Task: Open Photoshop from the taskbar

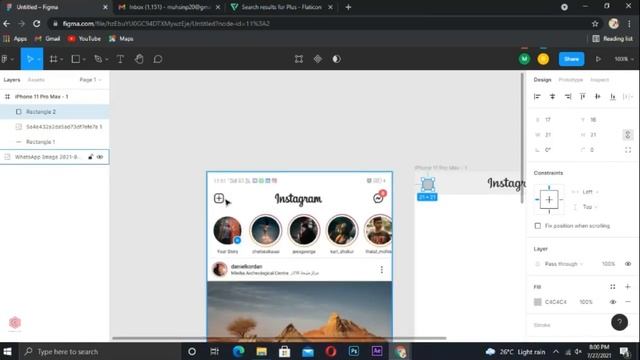Action: tap(354, 351)
